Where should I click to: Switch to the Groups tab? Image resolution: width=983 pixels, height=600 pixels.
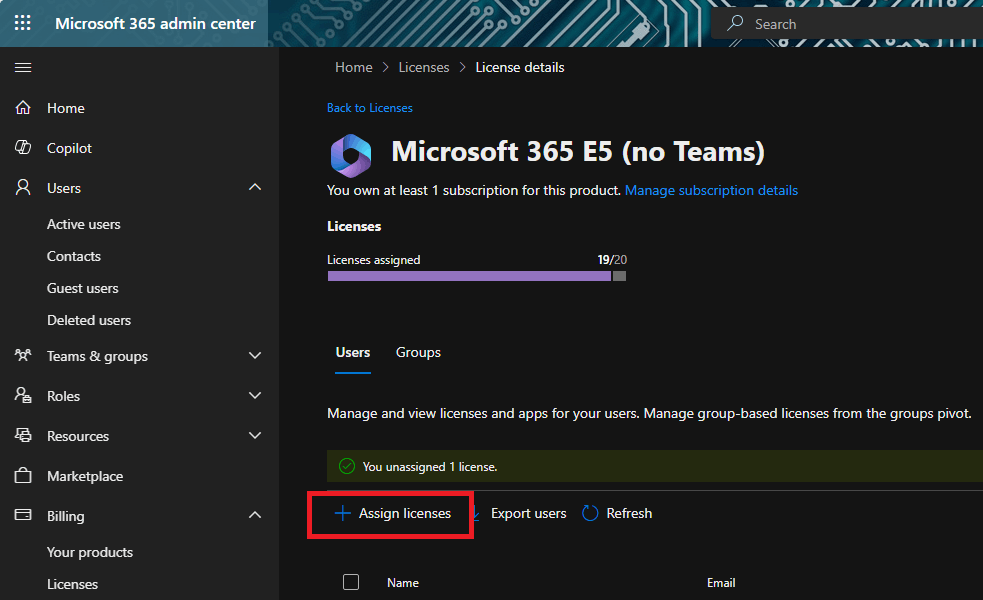click(418, 352)
